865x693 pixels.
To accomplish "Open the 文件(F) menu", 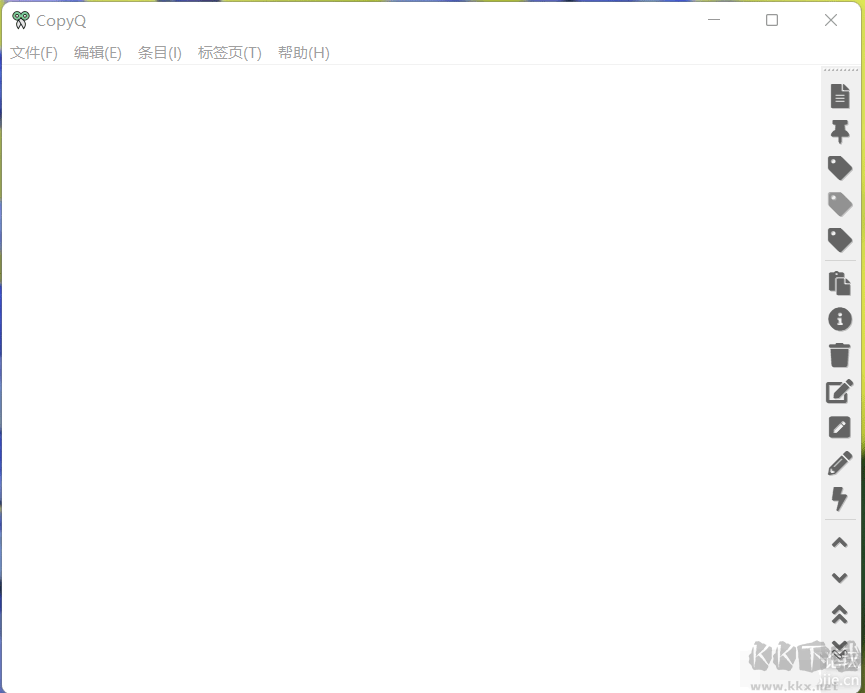I will click(33, 53).
